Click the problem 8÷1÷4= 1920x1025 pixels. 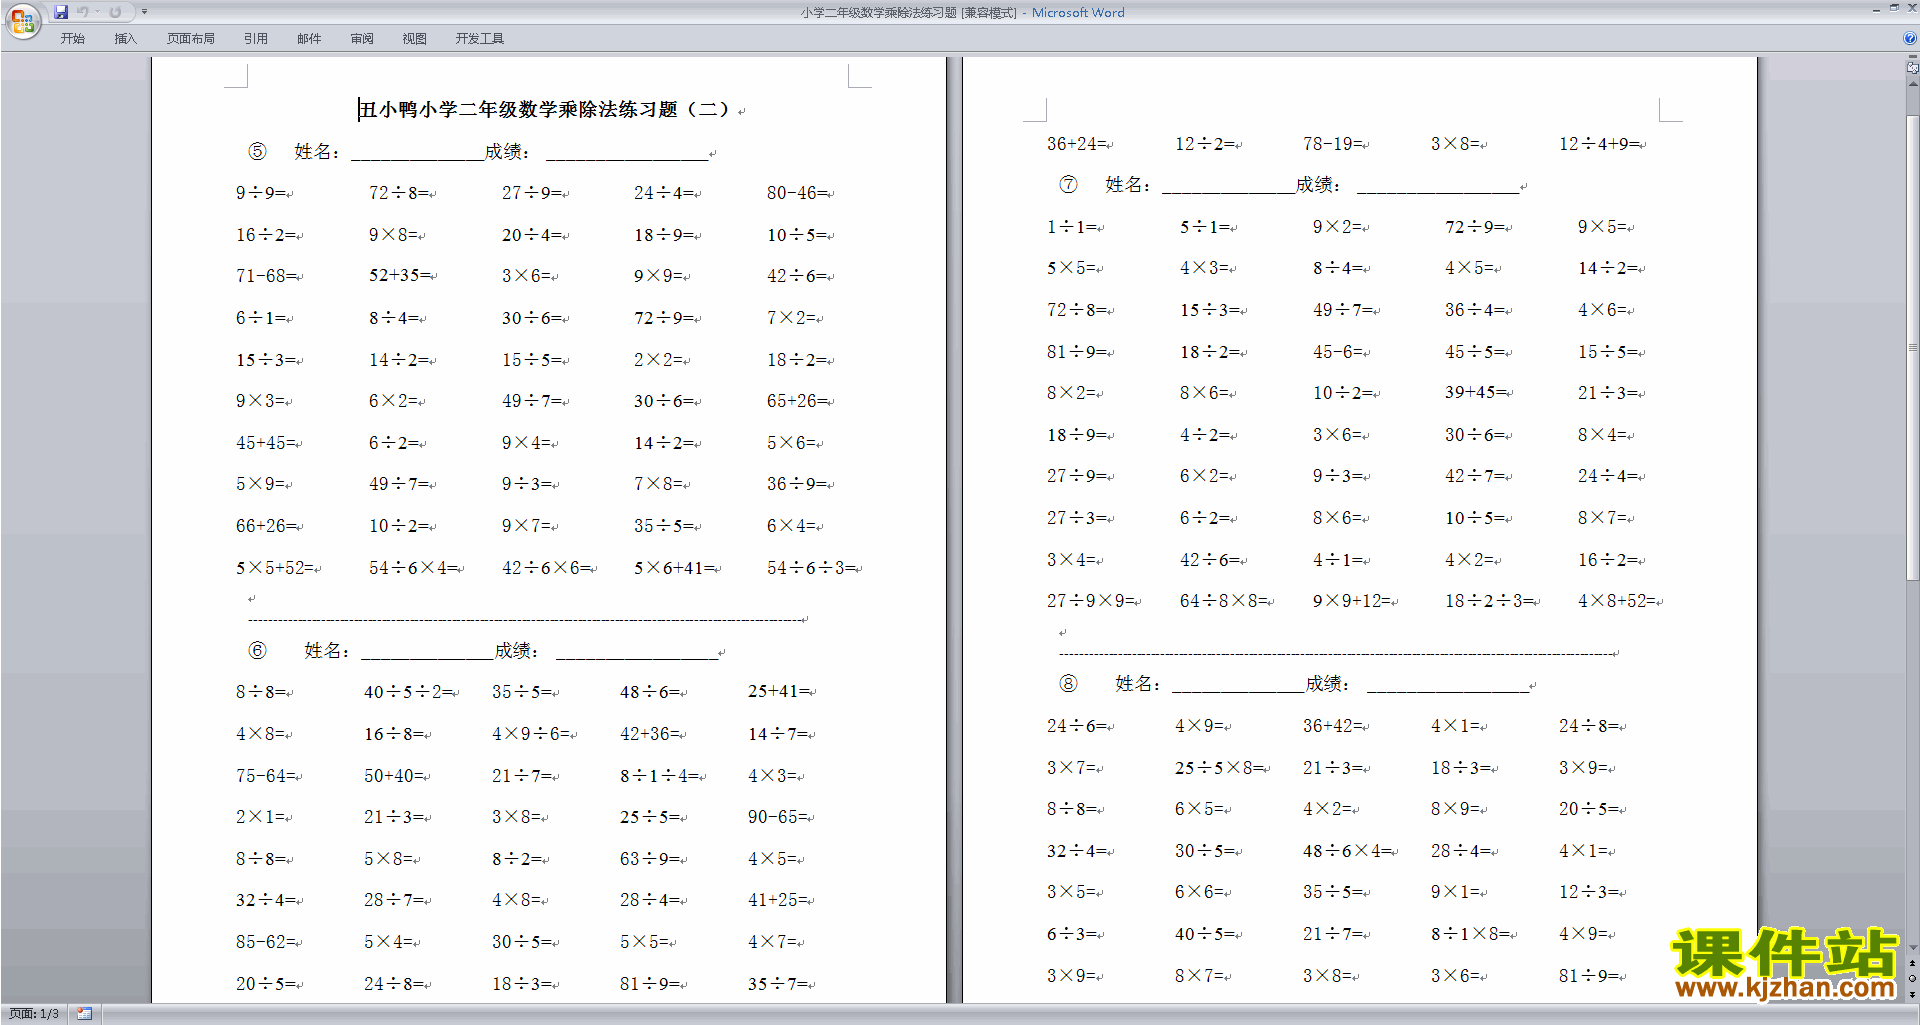[660, 776]
